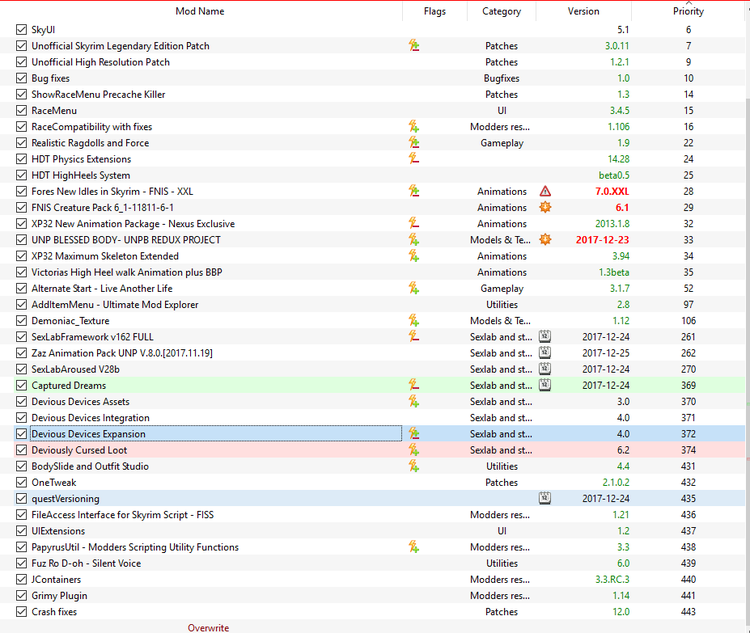Select the Unofficial High Resolution Patch row
The image size is (750, 633).
point(373,62)
